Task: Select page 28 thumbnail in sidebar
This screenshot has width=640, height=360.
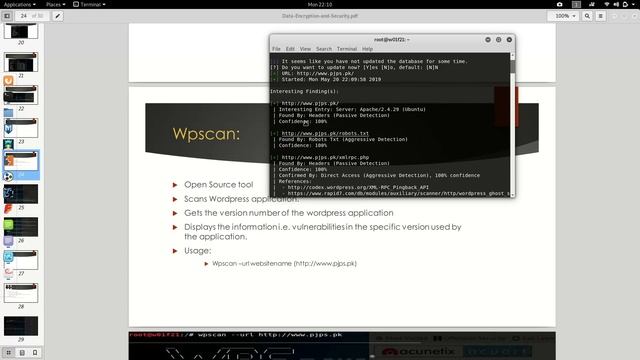Action: pyautogui.click(x=21, y=293)
